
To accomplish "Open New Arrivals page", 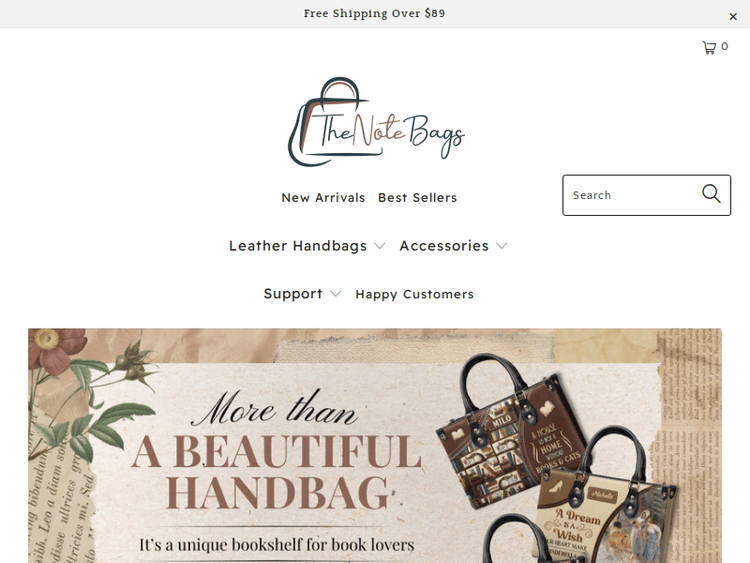I will tap(323, 198).
